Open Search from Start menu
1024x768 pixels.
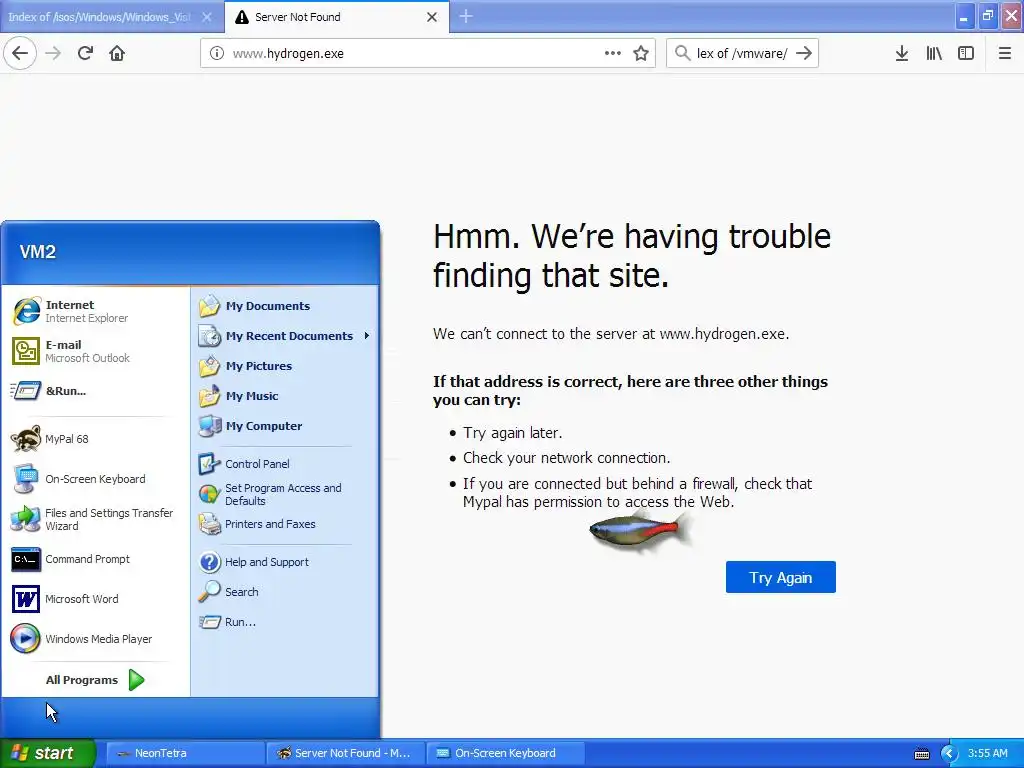285,592
